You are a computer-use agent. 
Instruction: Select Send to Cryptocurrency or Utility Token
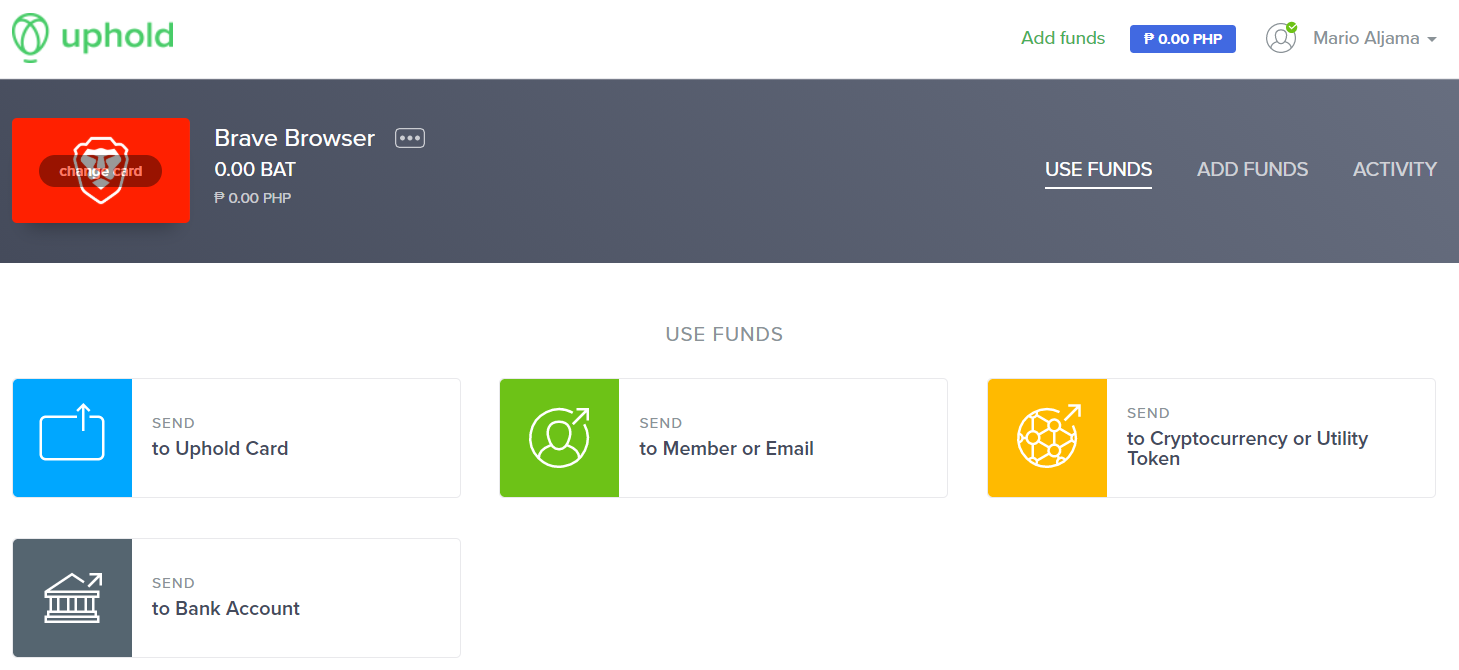coord(1211,438)
